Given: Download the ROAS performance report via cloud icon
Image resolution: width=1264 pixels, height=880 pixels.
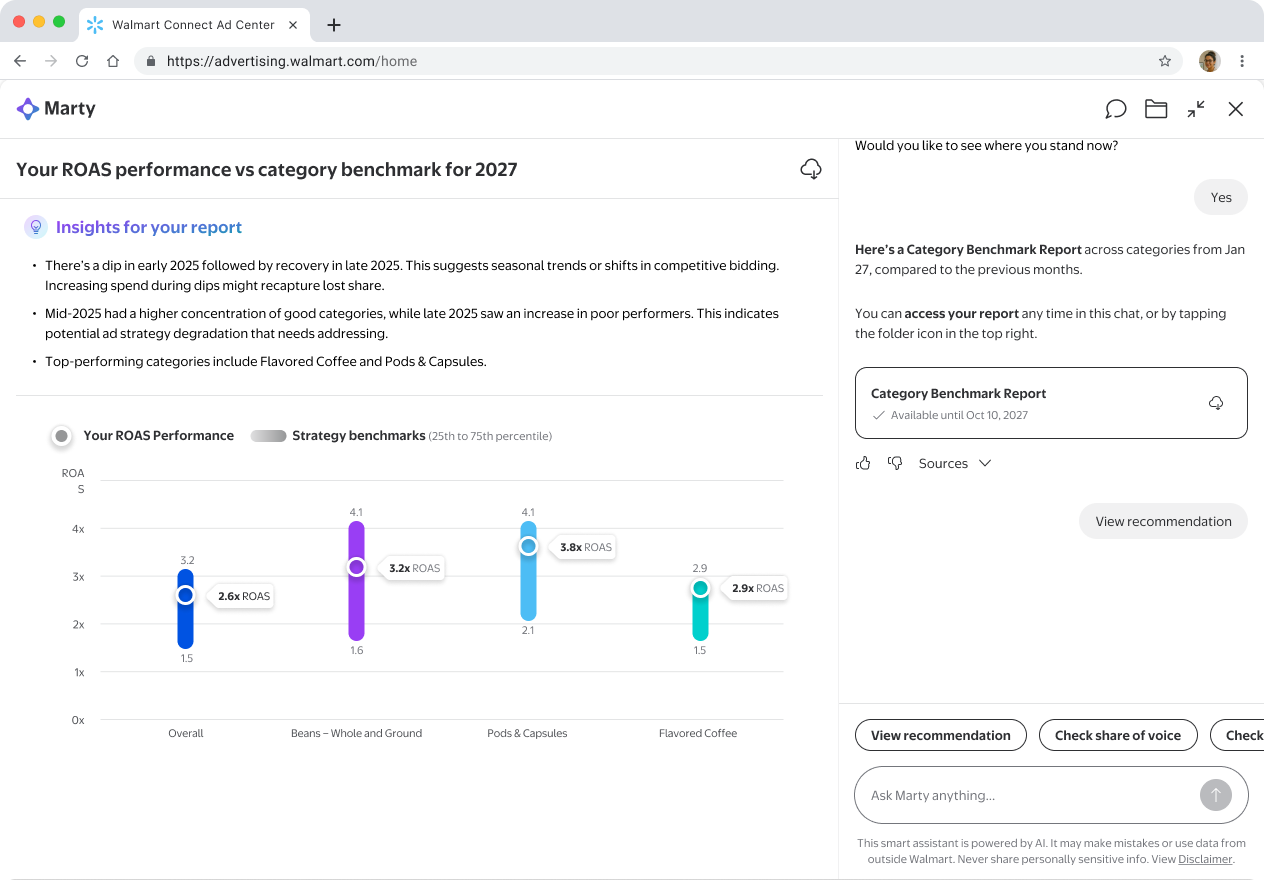Looking at the screenshot, I should 811,169.
